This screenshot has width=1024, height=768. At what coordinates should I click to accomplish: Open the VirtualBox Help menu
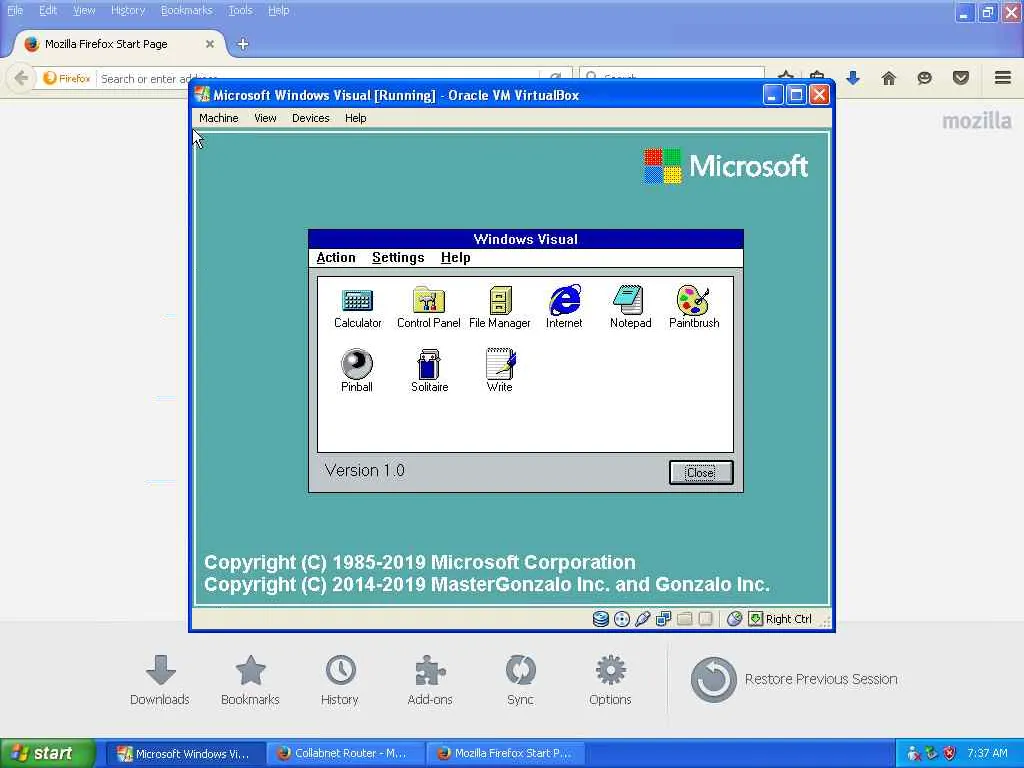[355, 118]
